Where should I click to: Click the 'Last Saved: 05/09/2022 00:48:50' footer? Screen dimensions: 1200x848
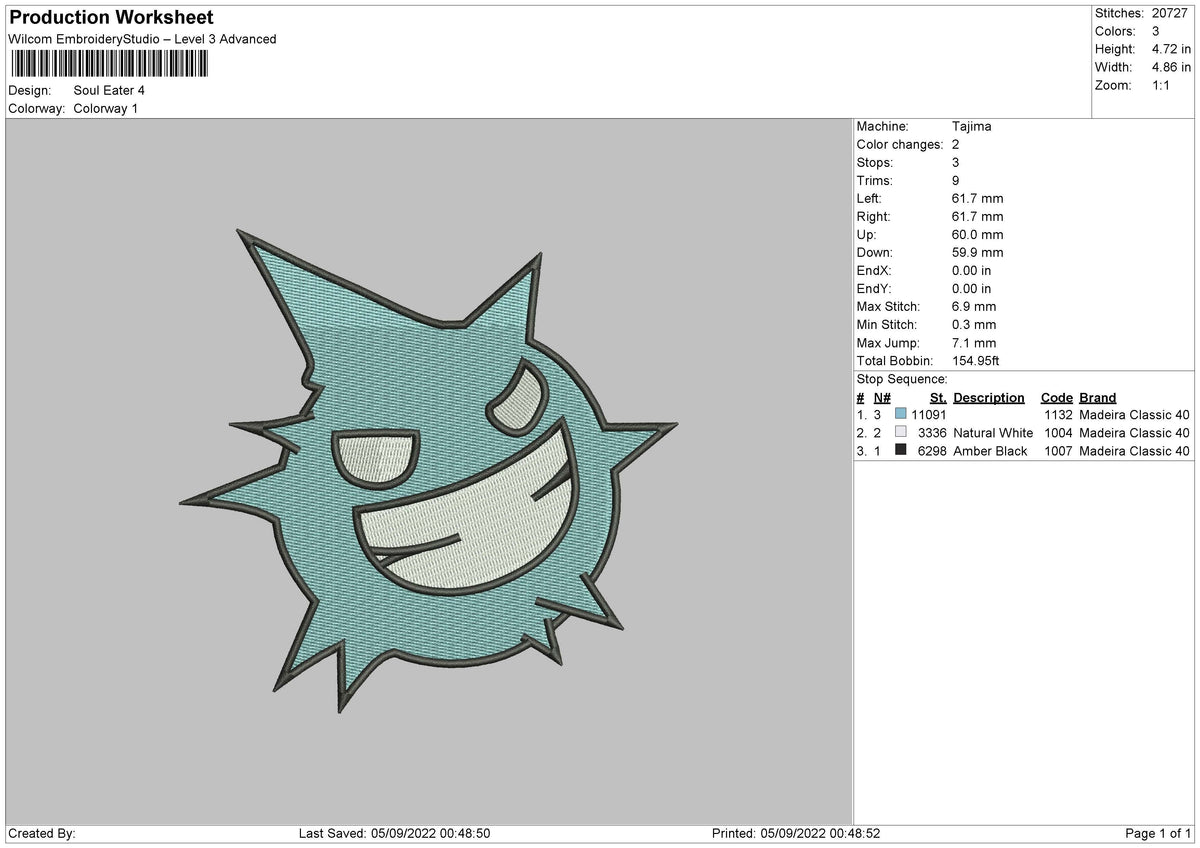point(395,833)
